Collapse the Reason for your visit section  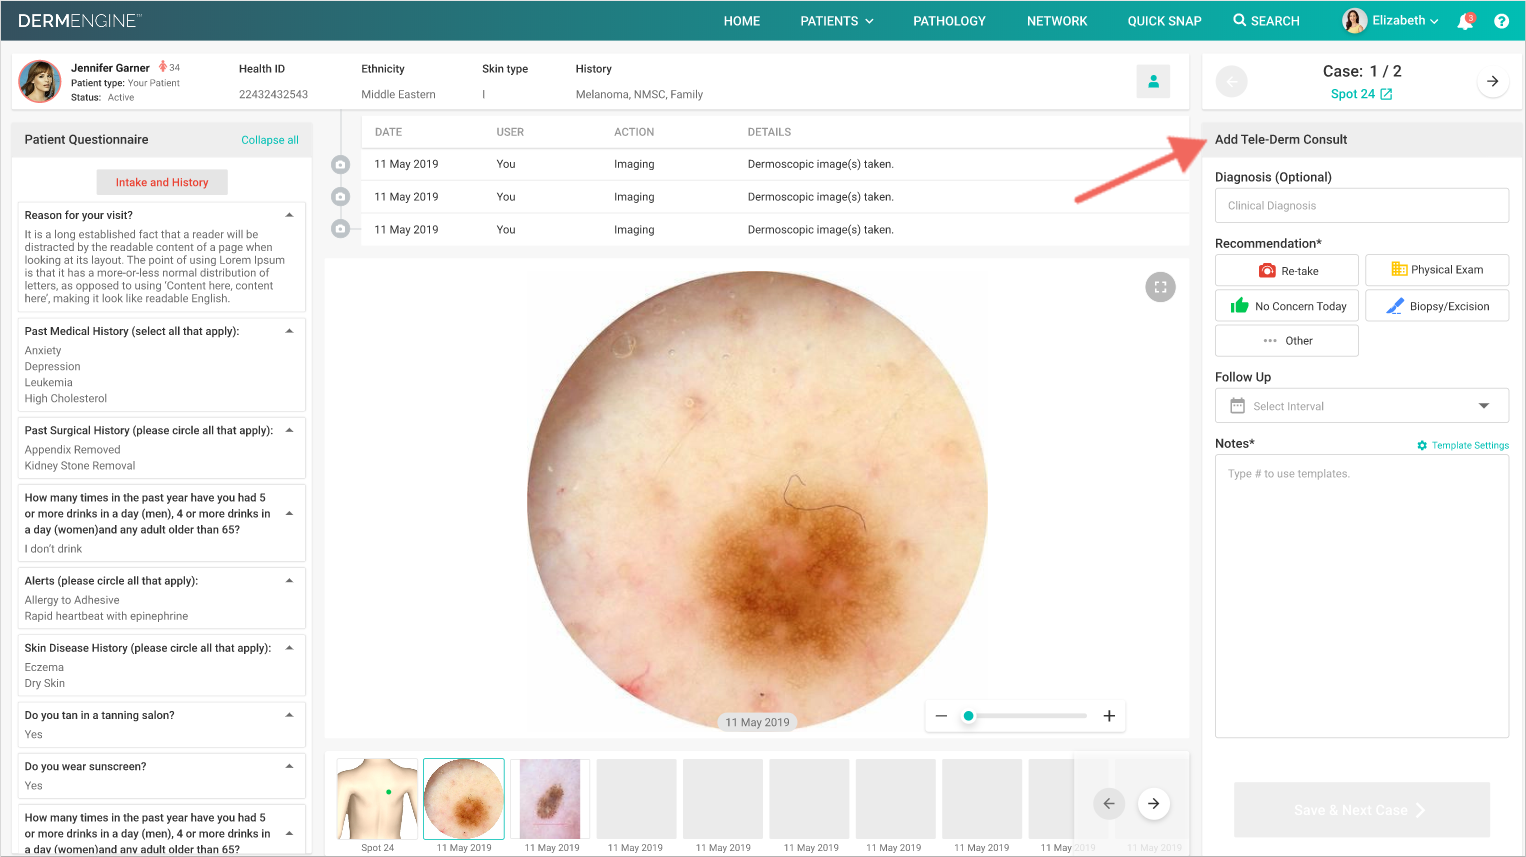click(289, 215)
